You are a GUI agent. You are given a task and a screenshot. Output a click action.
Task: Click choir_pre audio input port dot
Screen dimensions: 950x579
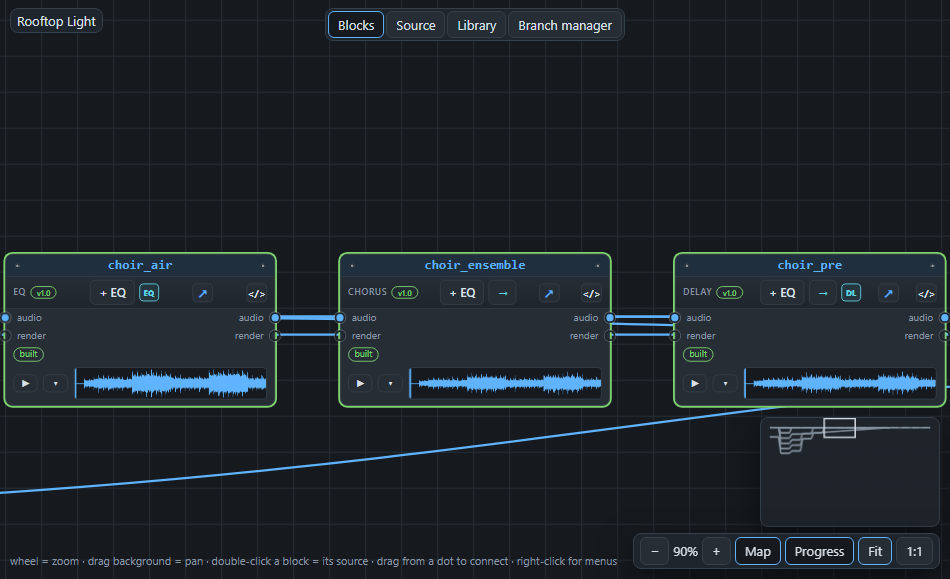[675, 317]
